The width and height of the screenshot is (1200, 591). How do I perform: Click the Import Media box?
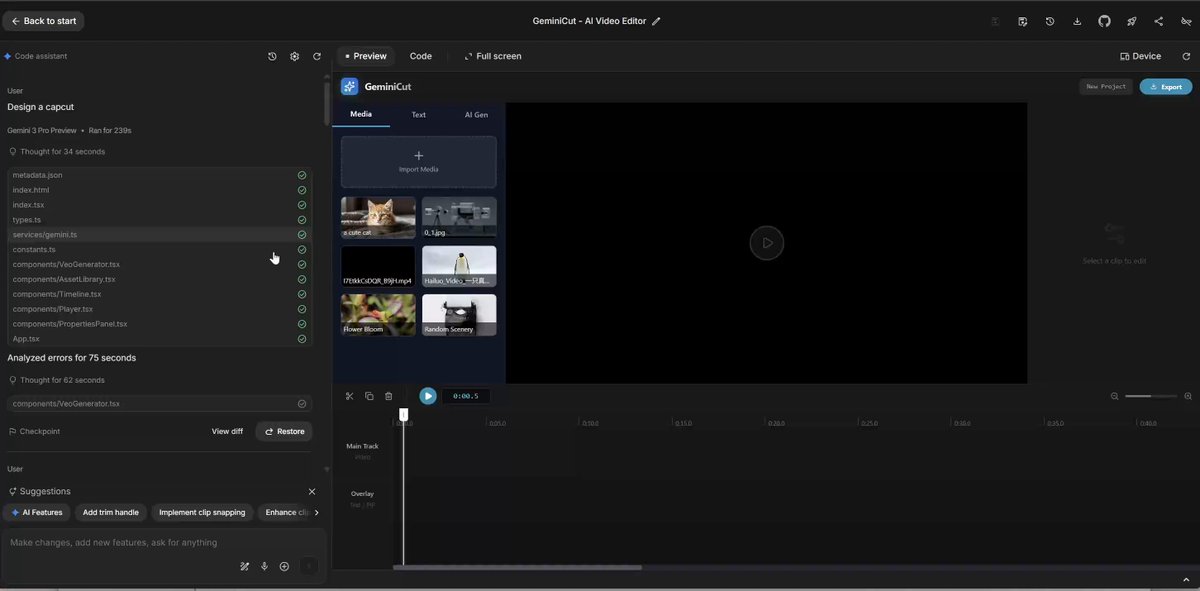pyautogui.click(x=419, y=162)
